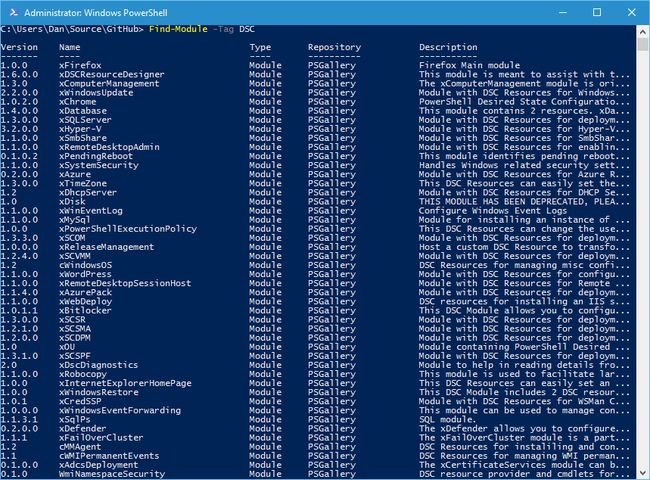The width and height of the screenshot is (650, 480).
Task: Click the xSCSMA module name
Action: [75, 329]
